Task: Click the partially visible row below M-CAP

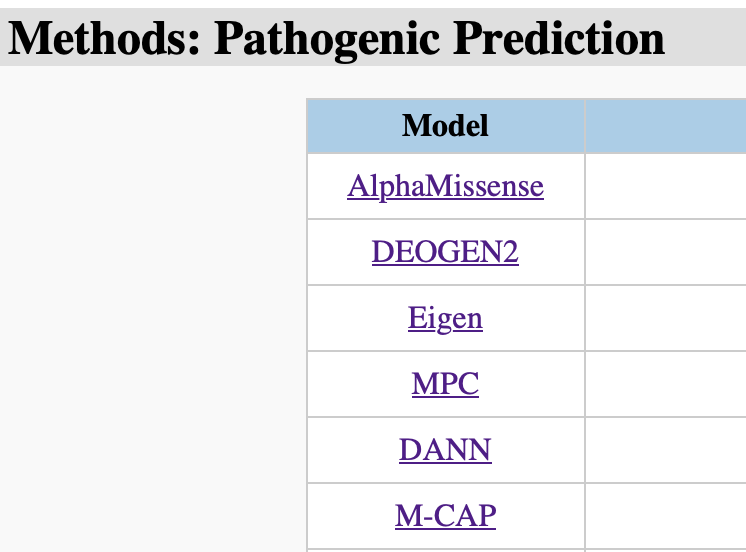Action: coord(445,550)
